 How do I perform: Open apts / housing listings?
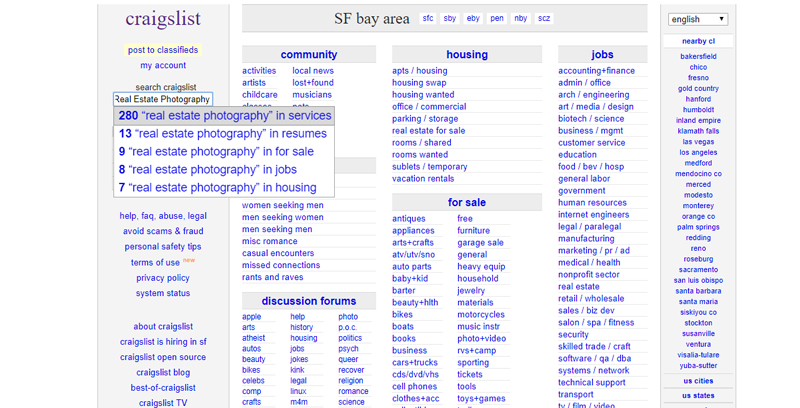click(419, 71)
